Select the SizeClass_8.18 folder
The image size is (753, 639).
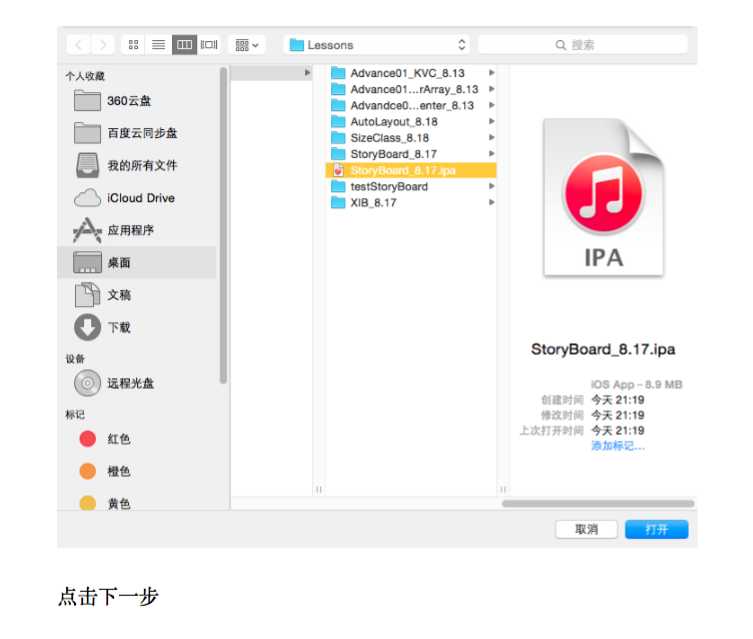point(411,138)
